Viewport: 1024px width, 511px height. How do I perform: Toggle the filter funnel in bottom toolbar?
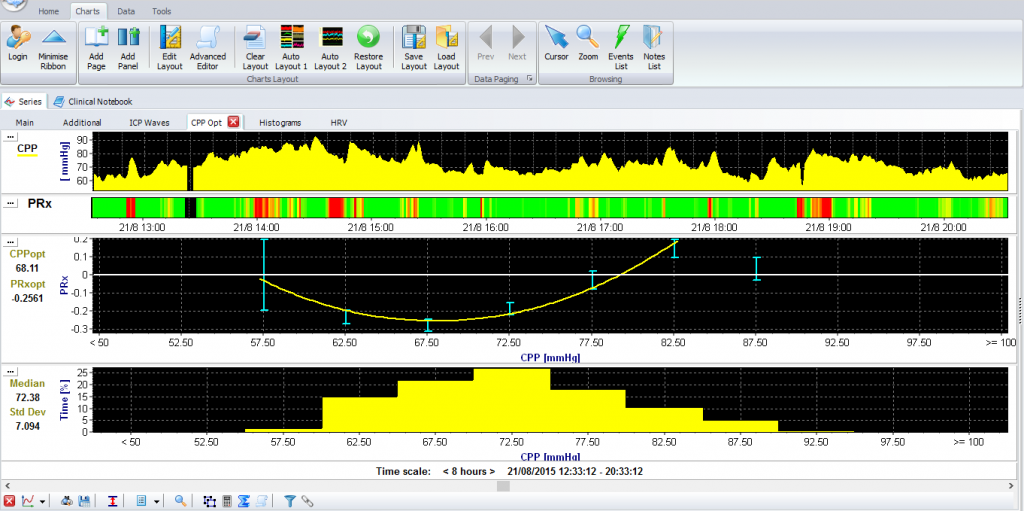289,500
